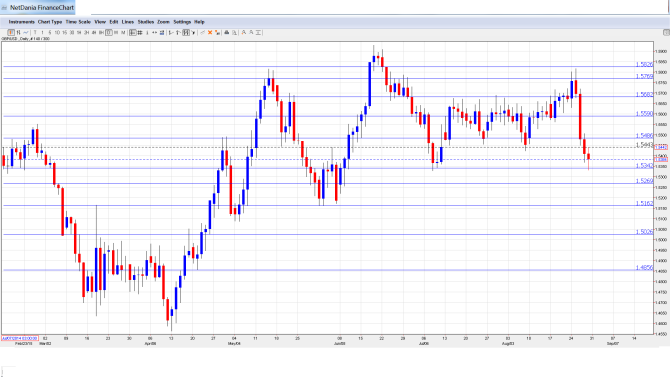Open the Instruments menu
This screenshot has height=377, width=670.
(22, 22)
